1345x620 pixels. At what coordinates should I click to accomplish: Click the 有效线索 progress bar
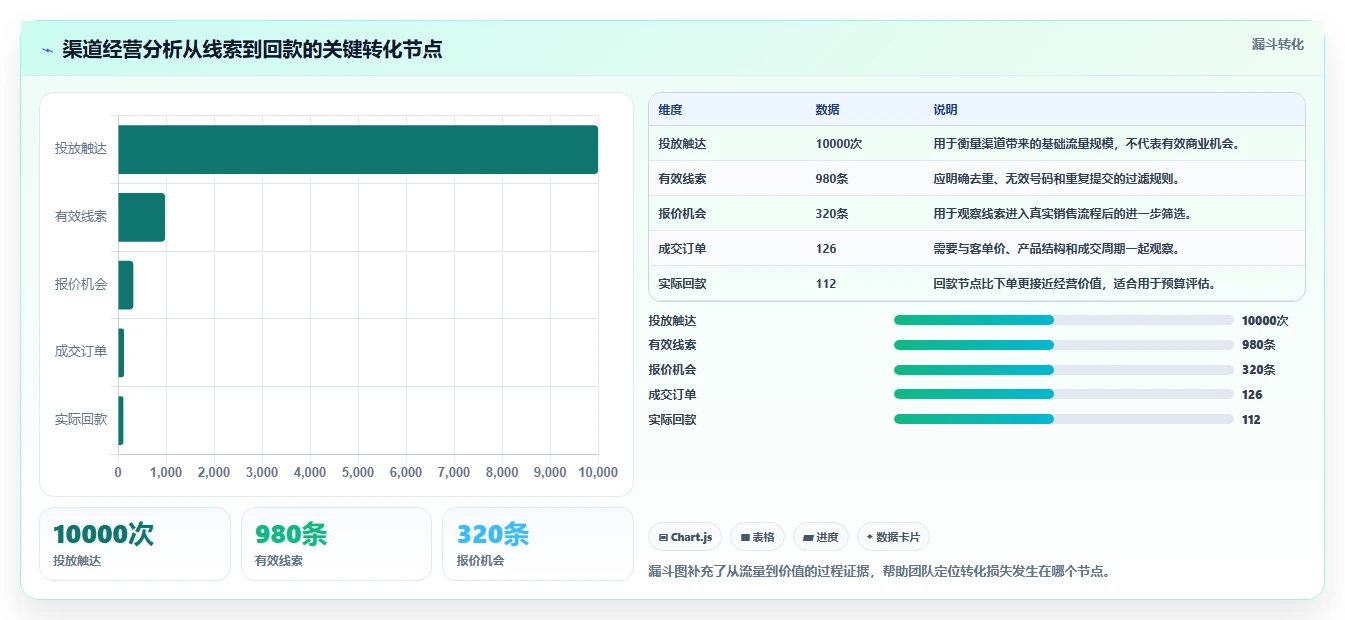click(1064, 345)
